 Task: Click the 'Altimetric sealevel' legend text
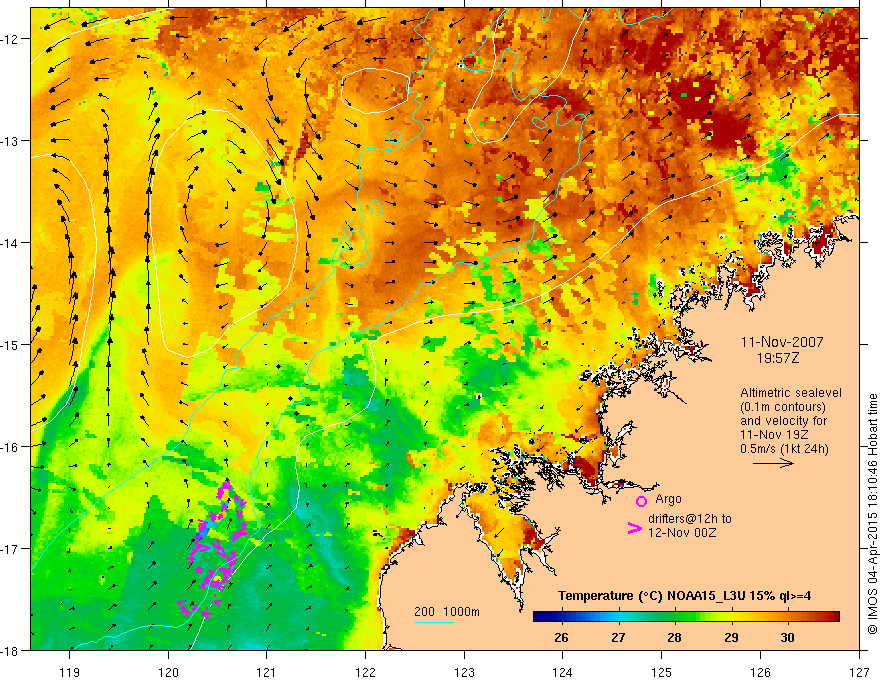[791, 393]
